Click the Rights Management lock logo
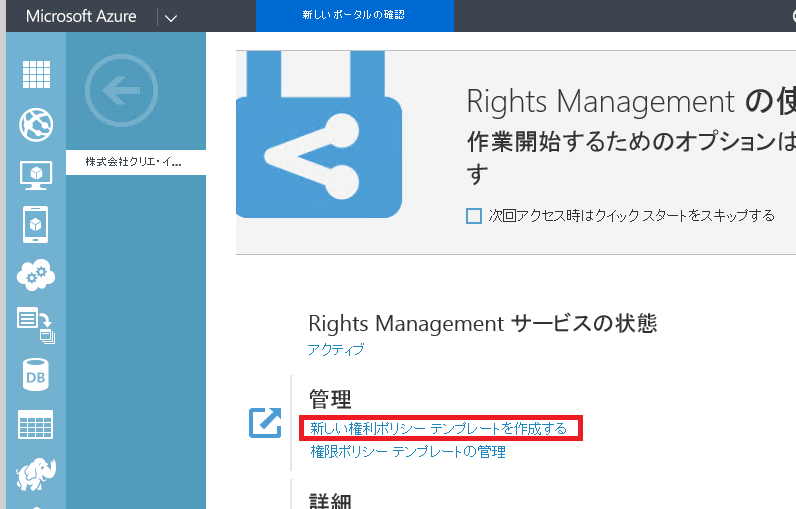The image size is (796, 509). (319, 134)
